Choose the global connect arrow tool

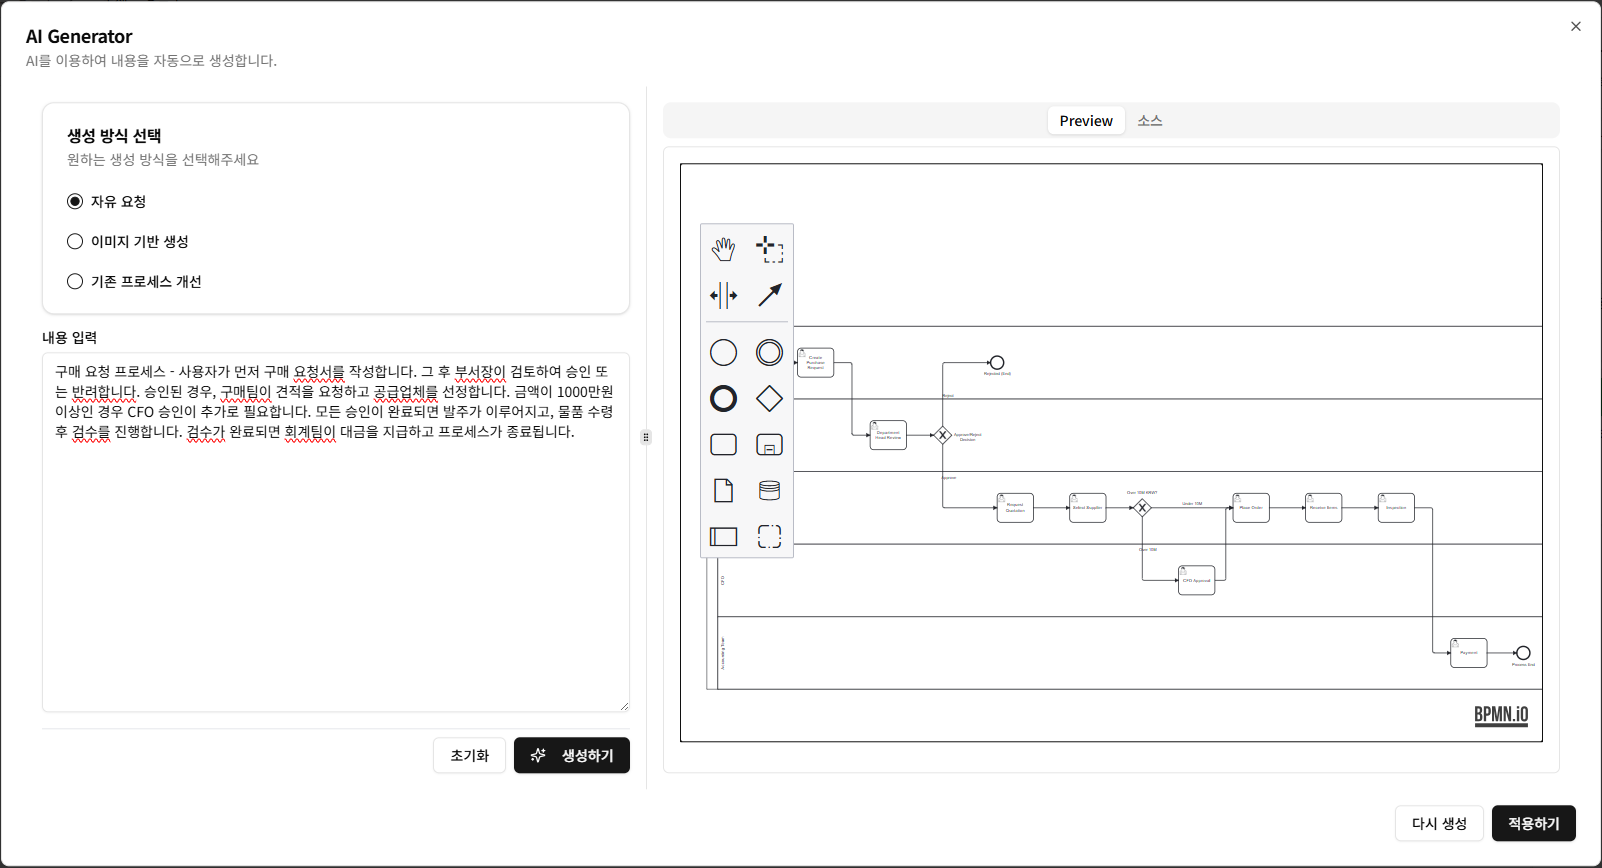pos(769,295)
